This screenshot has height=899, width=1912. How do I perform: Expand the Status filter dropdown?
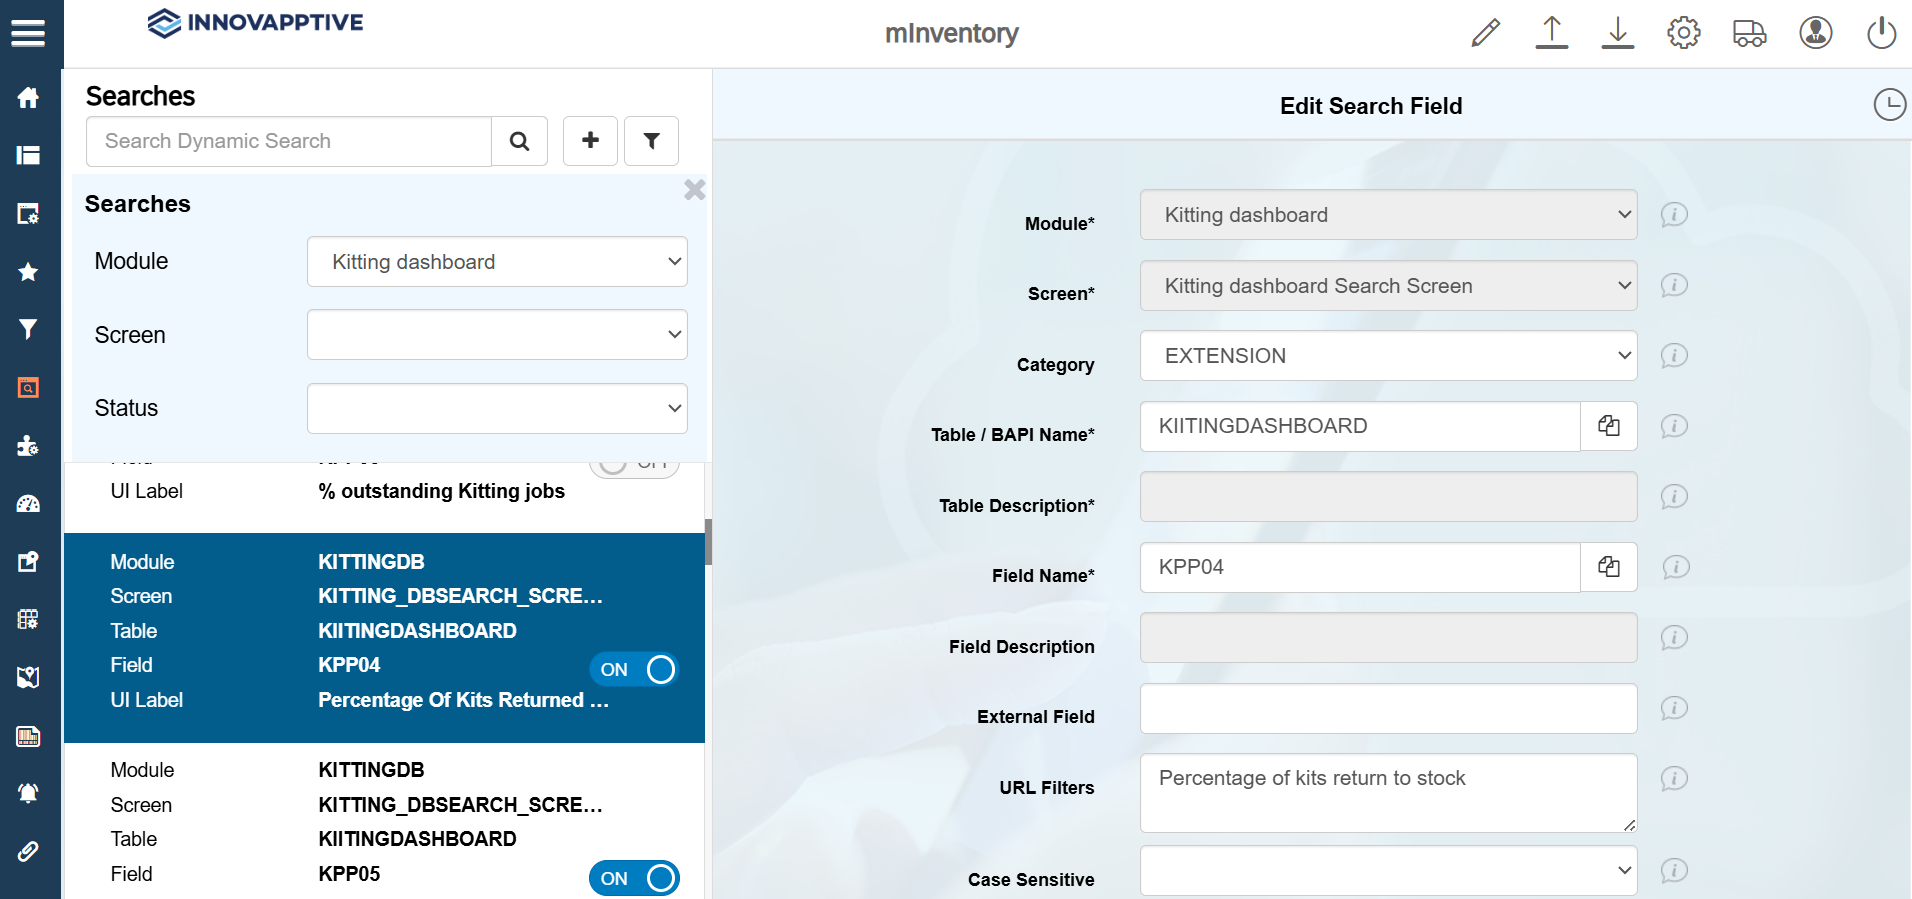(x=497, y=409)
